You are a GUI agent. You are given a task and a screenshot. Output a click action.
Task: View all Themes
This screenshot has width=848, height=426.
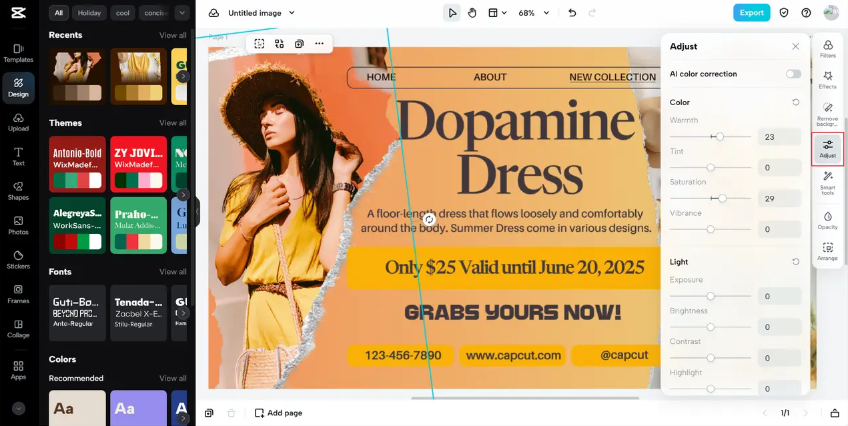click(x=173, y=123)
